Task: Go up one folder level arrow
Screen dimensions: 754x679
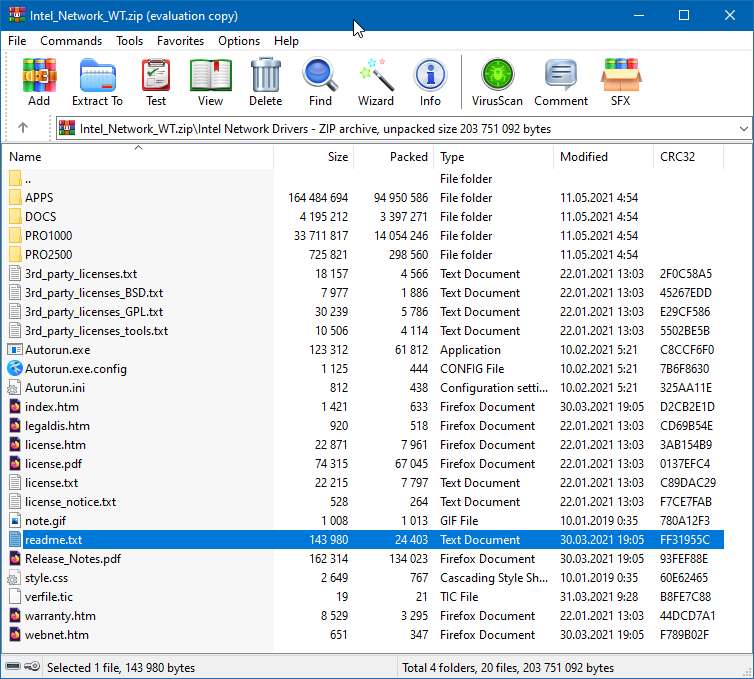Action: click(x=23, y=128)
